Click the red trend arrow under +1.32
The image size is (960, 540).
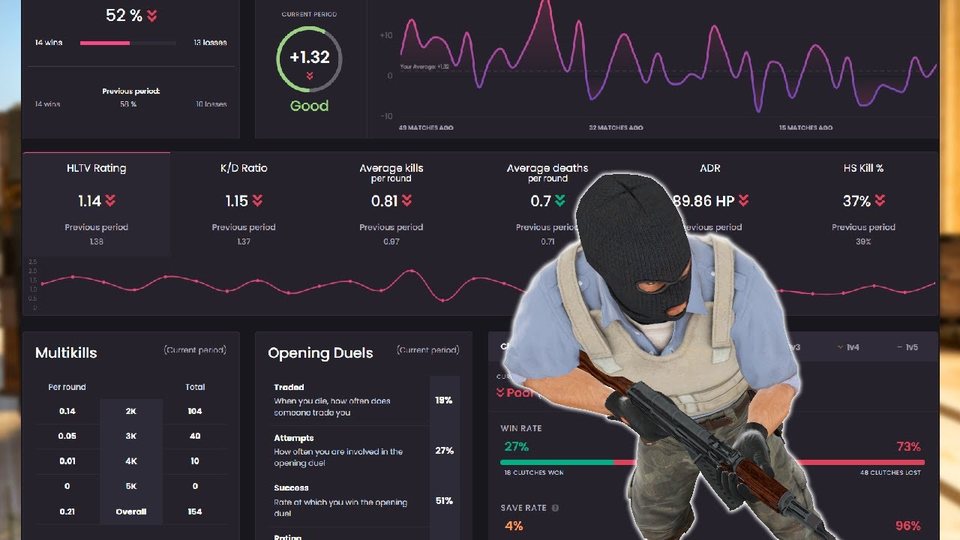309,76
